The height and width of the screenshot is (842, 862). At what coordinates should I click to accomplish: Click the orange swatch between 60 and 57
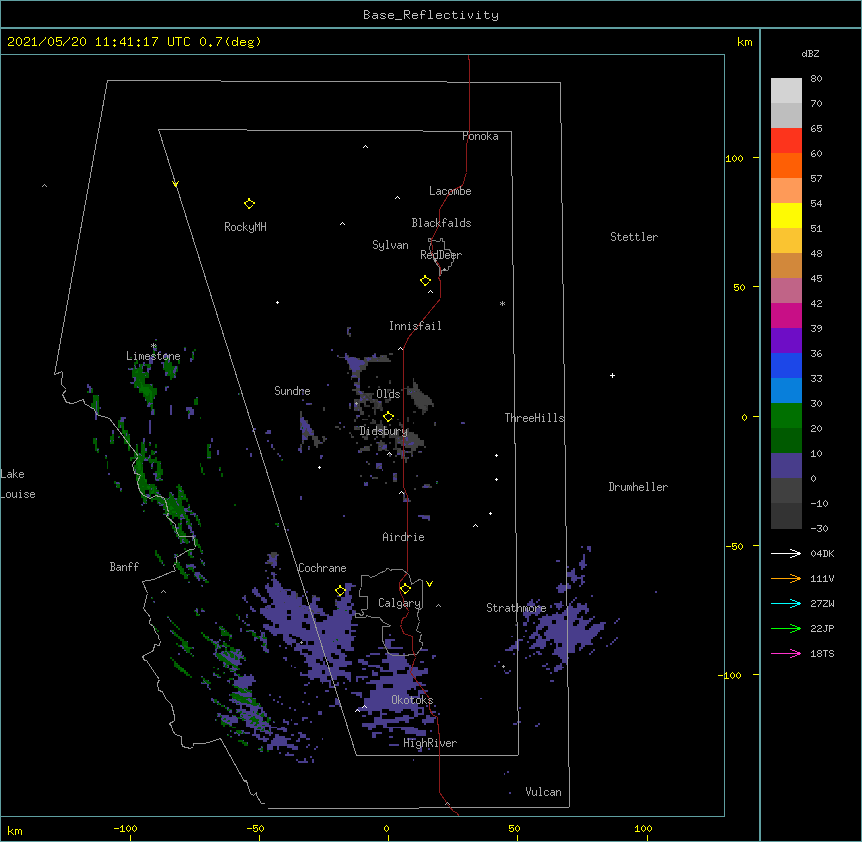(786, 165)
